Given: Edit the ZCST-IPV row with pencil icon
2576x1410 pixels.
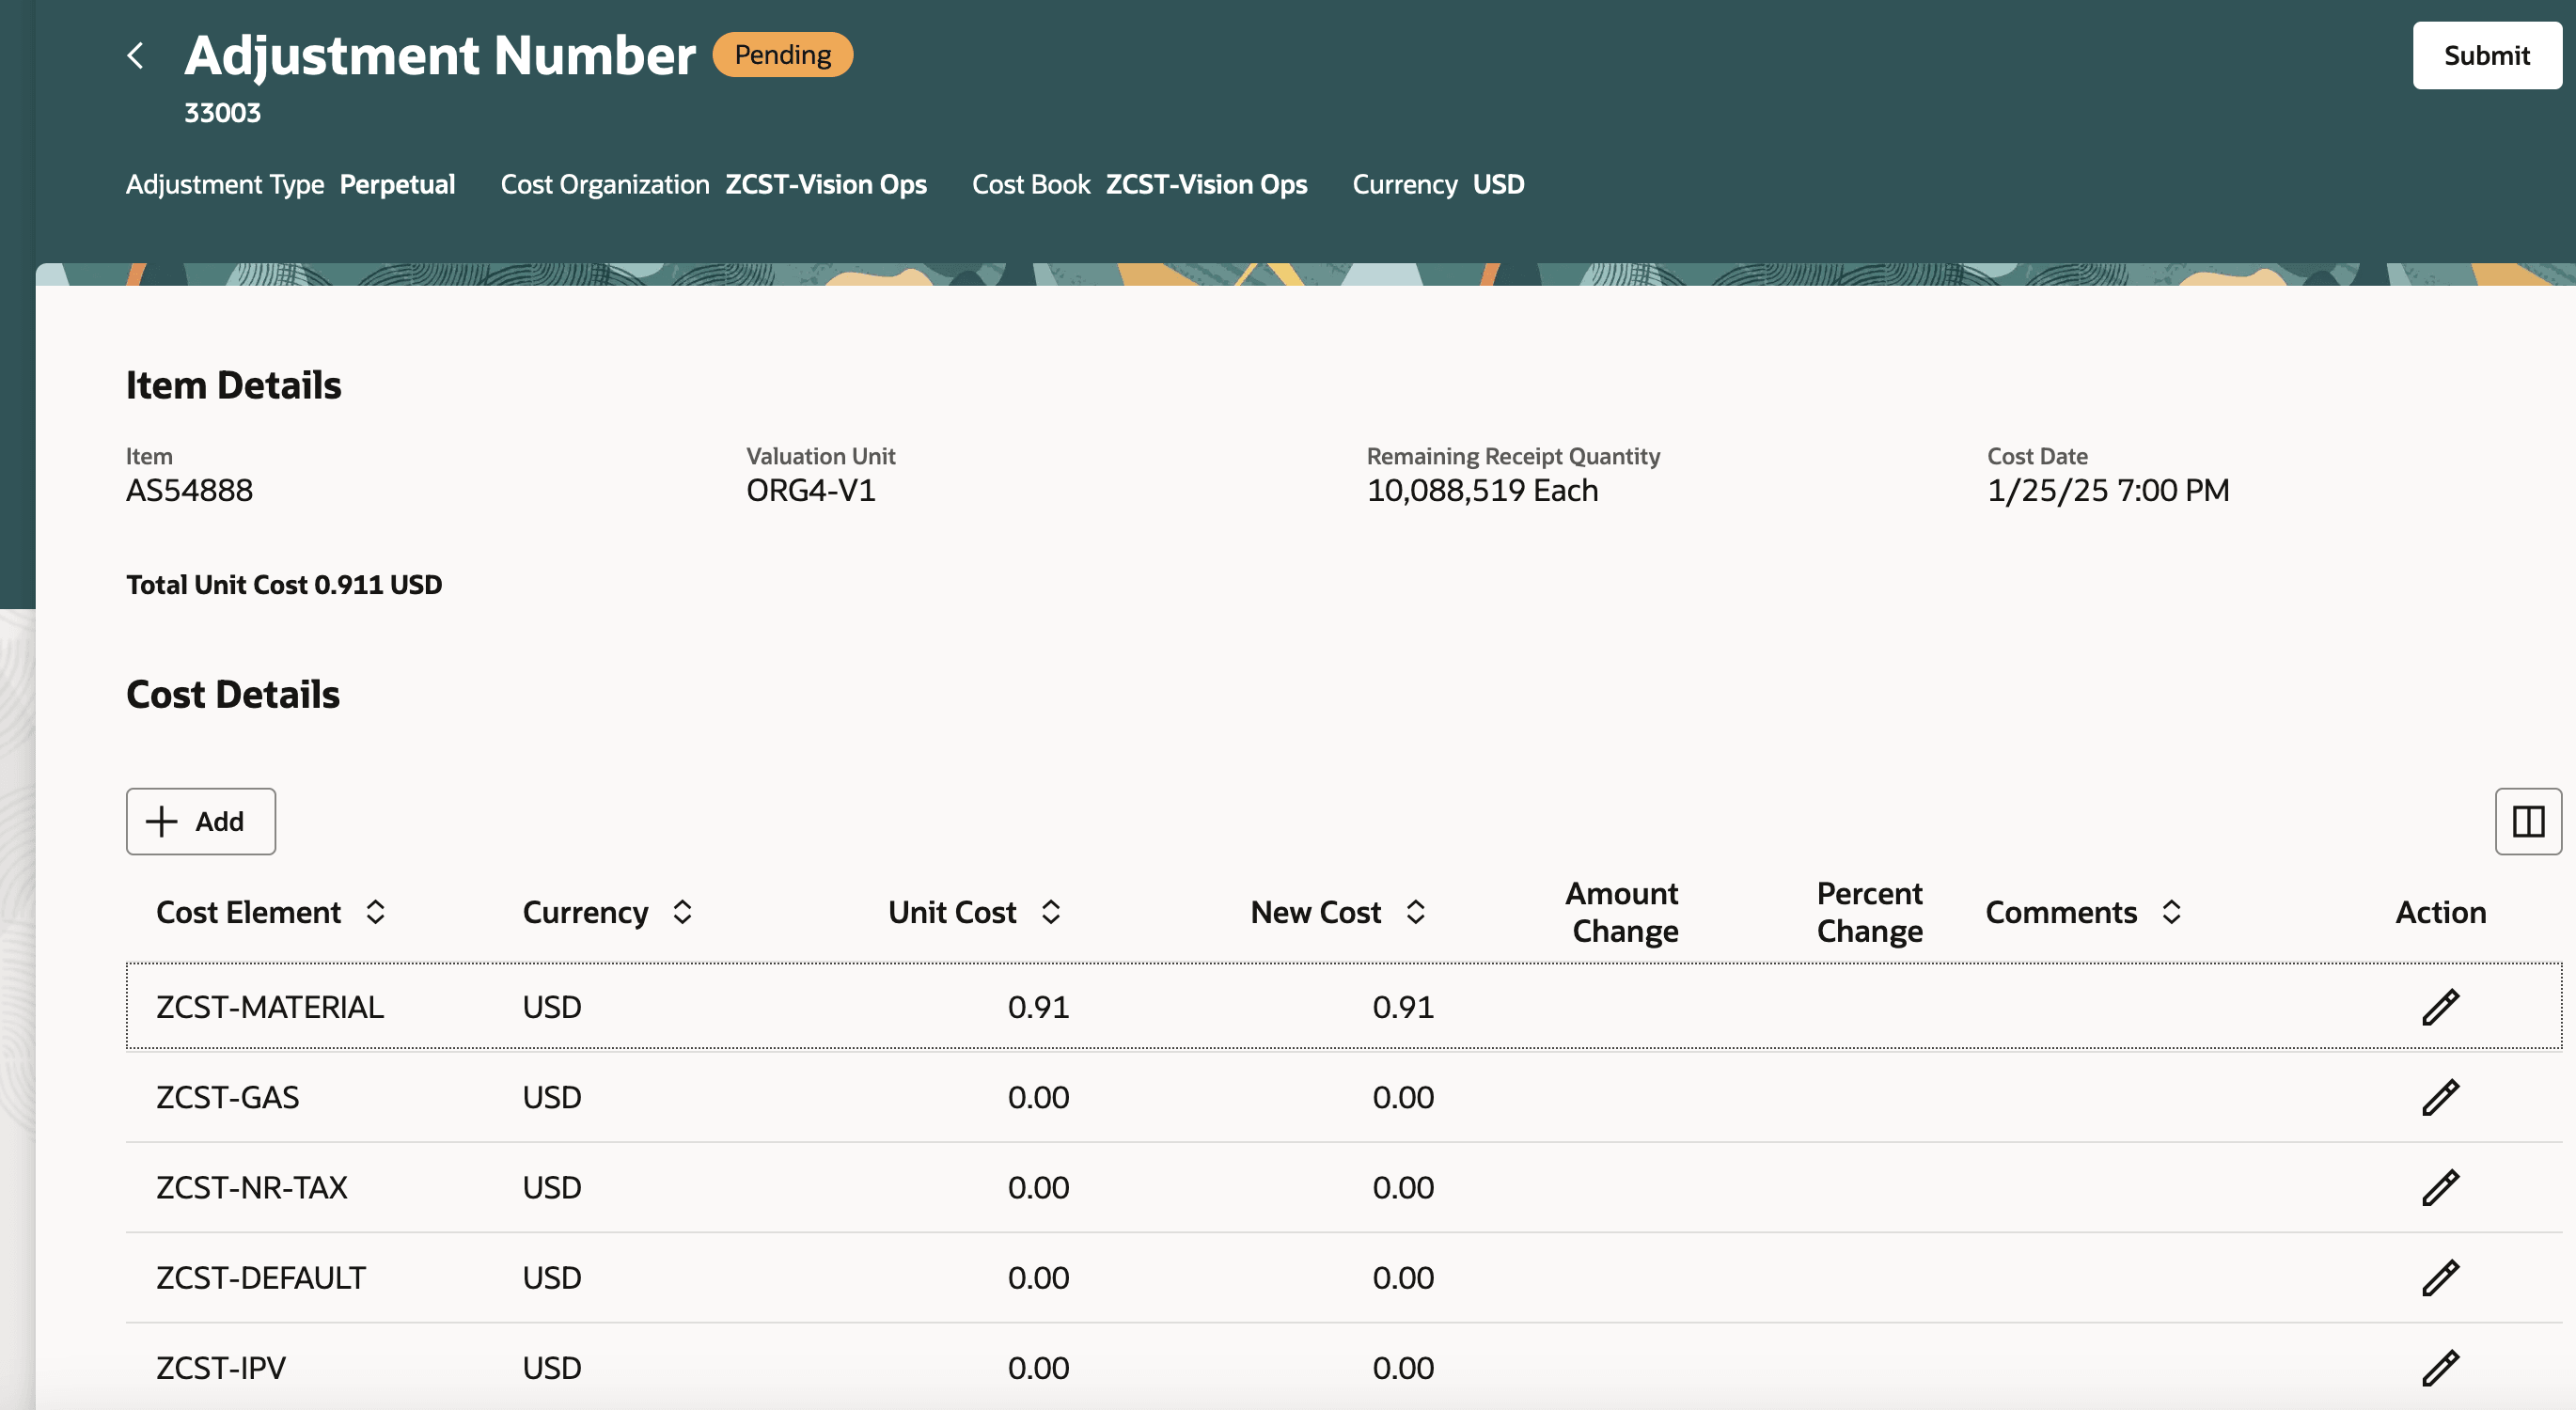Looking at the screenshot, I should (2439, 1367).
